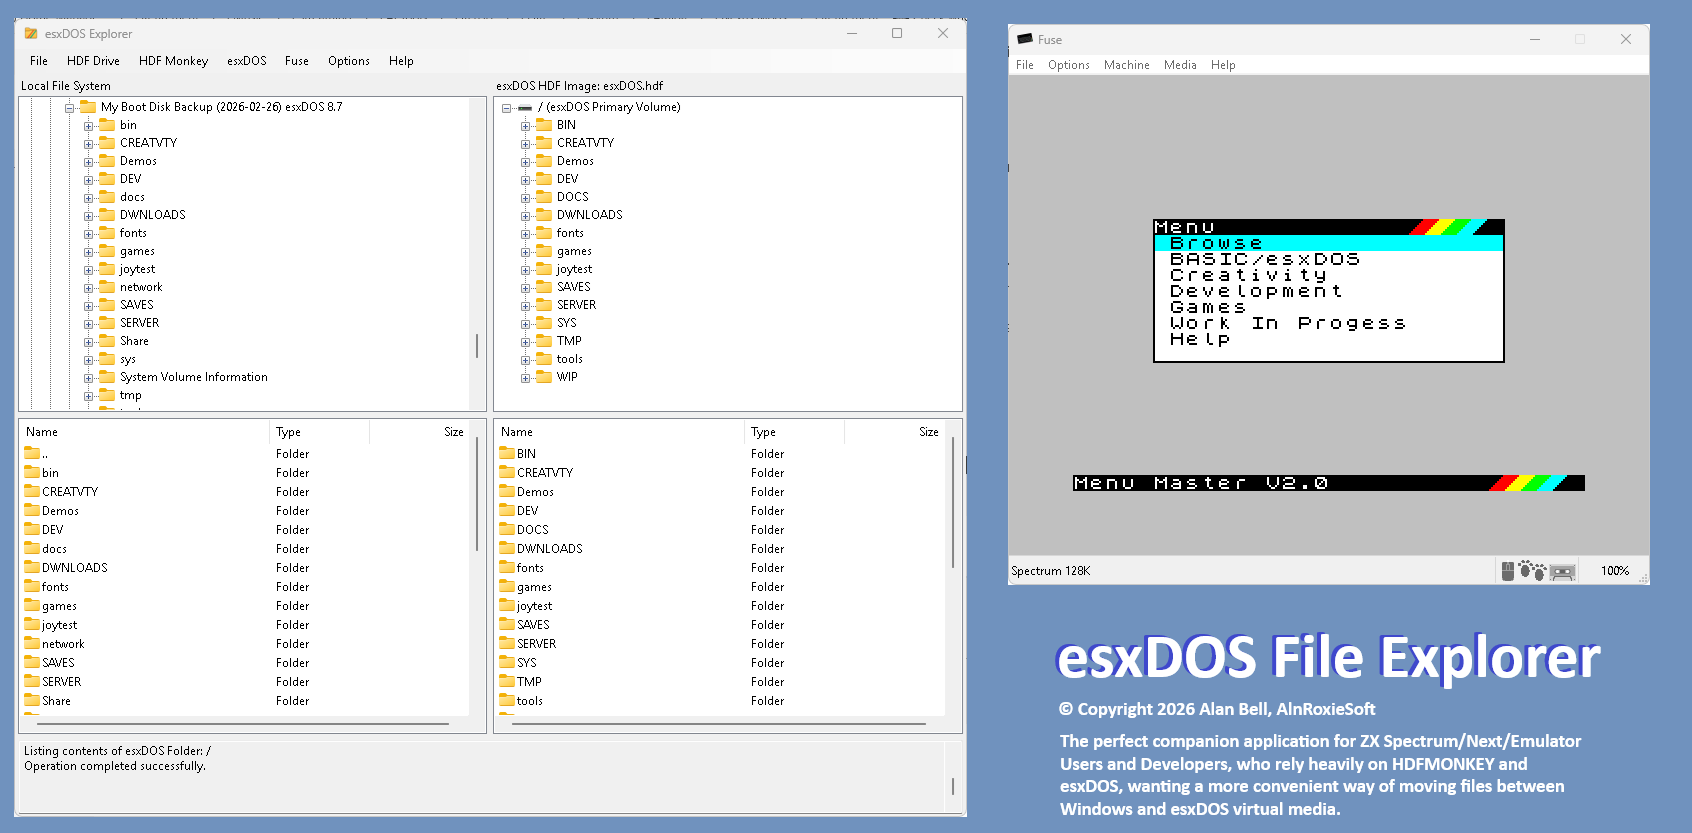Open the HDF Drive menu in esxDOS Explorer
1692x833 pixels.
click(x=93, y=61)
